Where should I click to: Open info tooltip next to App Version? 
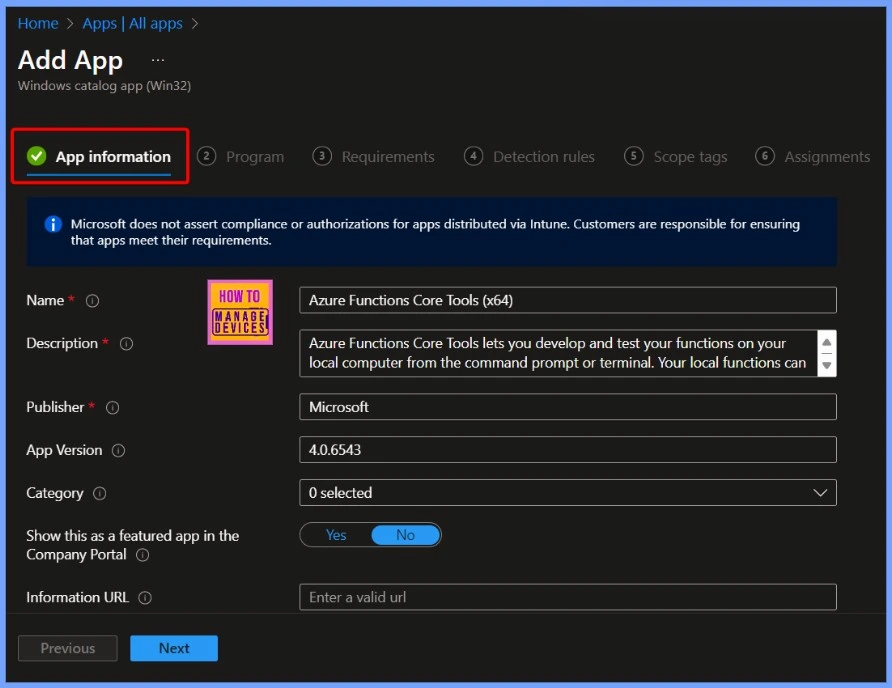(118, 451)
